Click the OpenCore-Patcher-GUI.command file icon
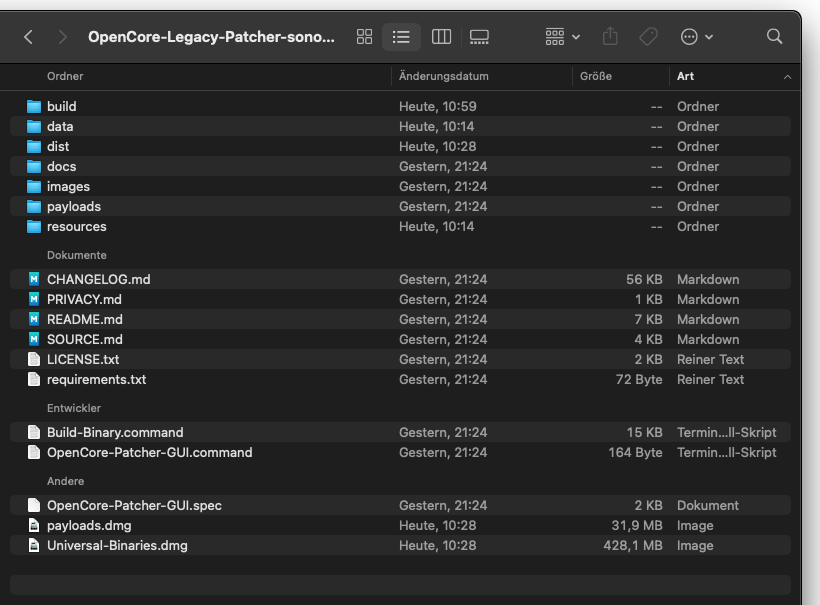This screenshot has height=605, width=820. click(34, 452)
